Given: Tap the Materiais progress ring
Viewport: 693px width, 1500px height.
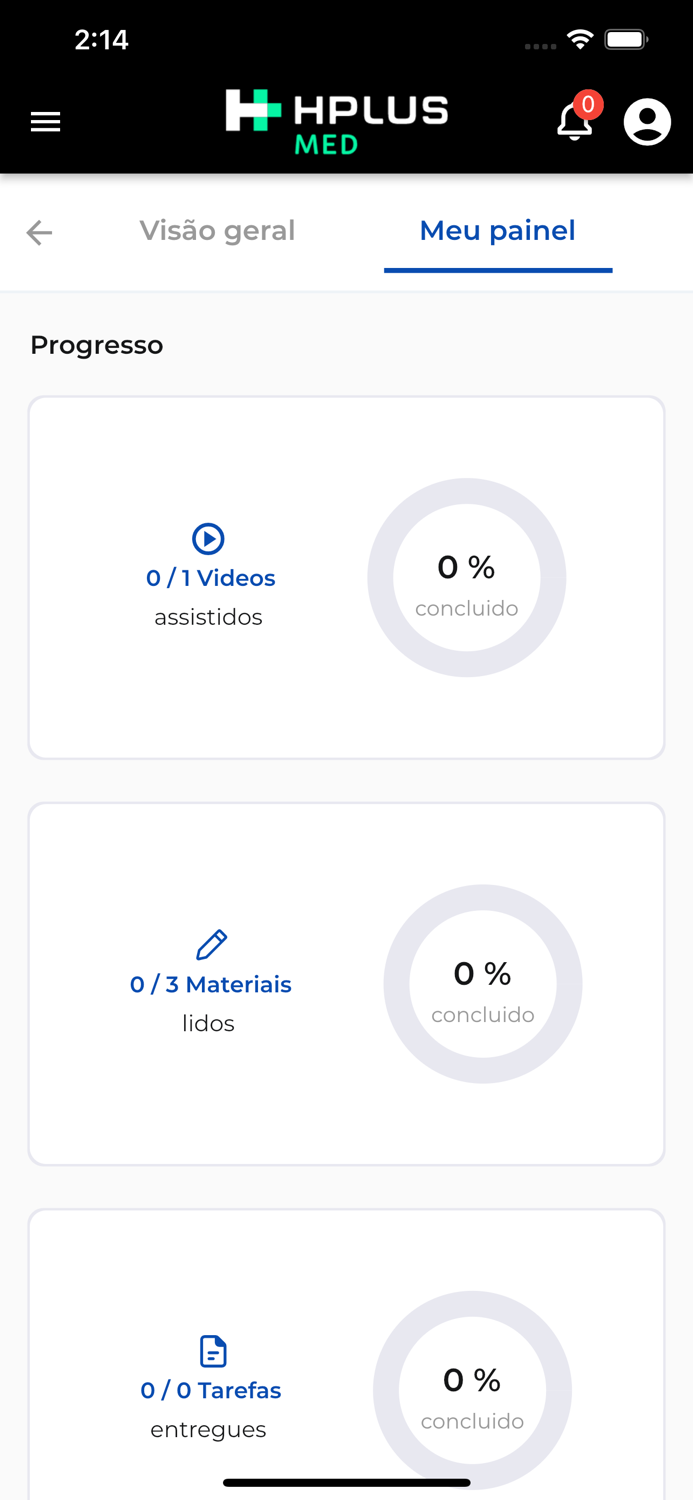Looking at the screenshot, I should click(x=483, y=984).
